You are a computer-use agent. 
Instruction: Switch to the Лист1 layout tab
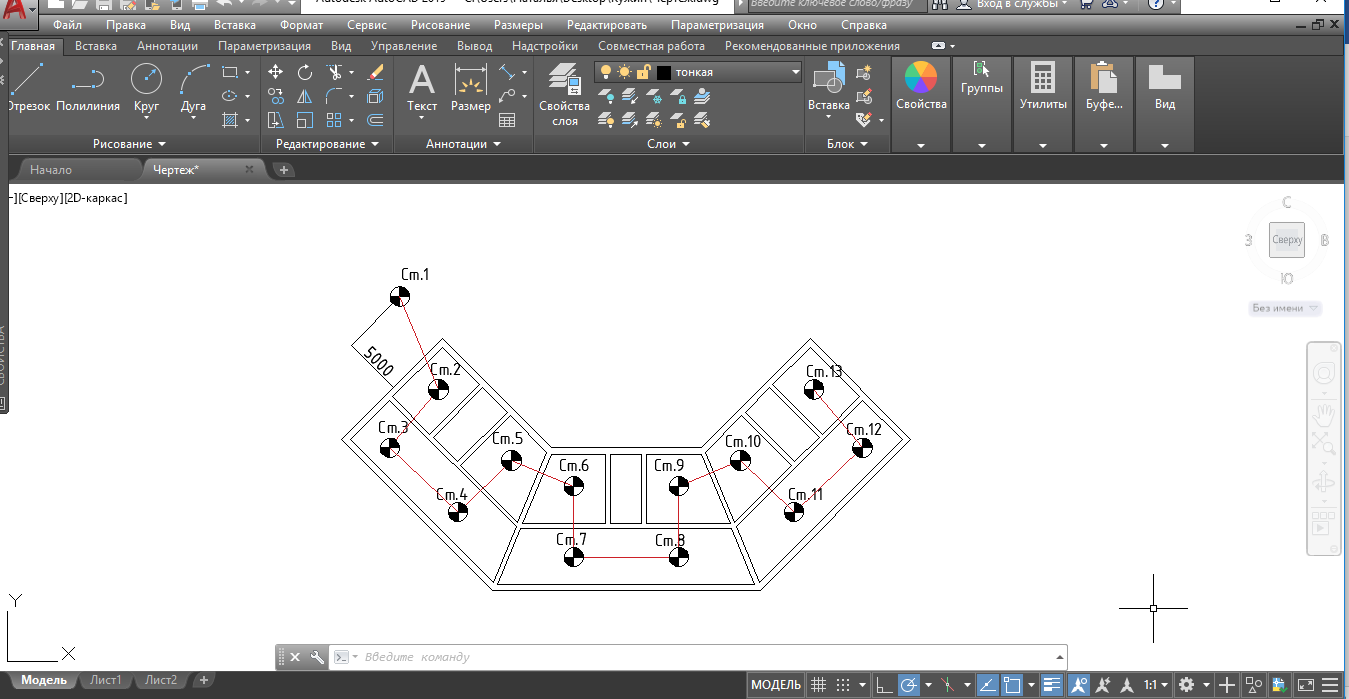pyautogui.click(x=106, y=680)
